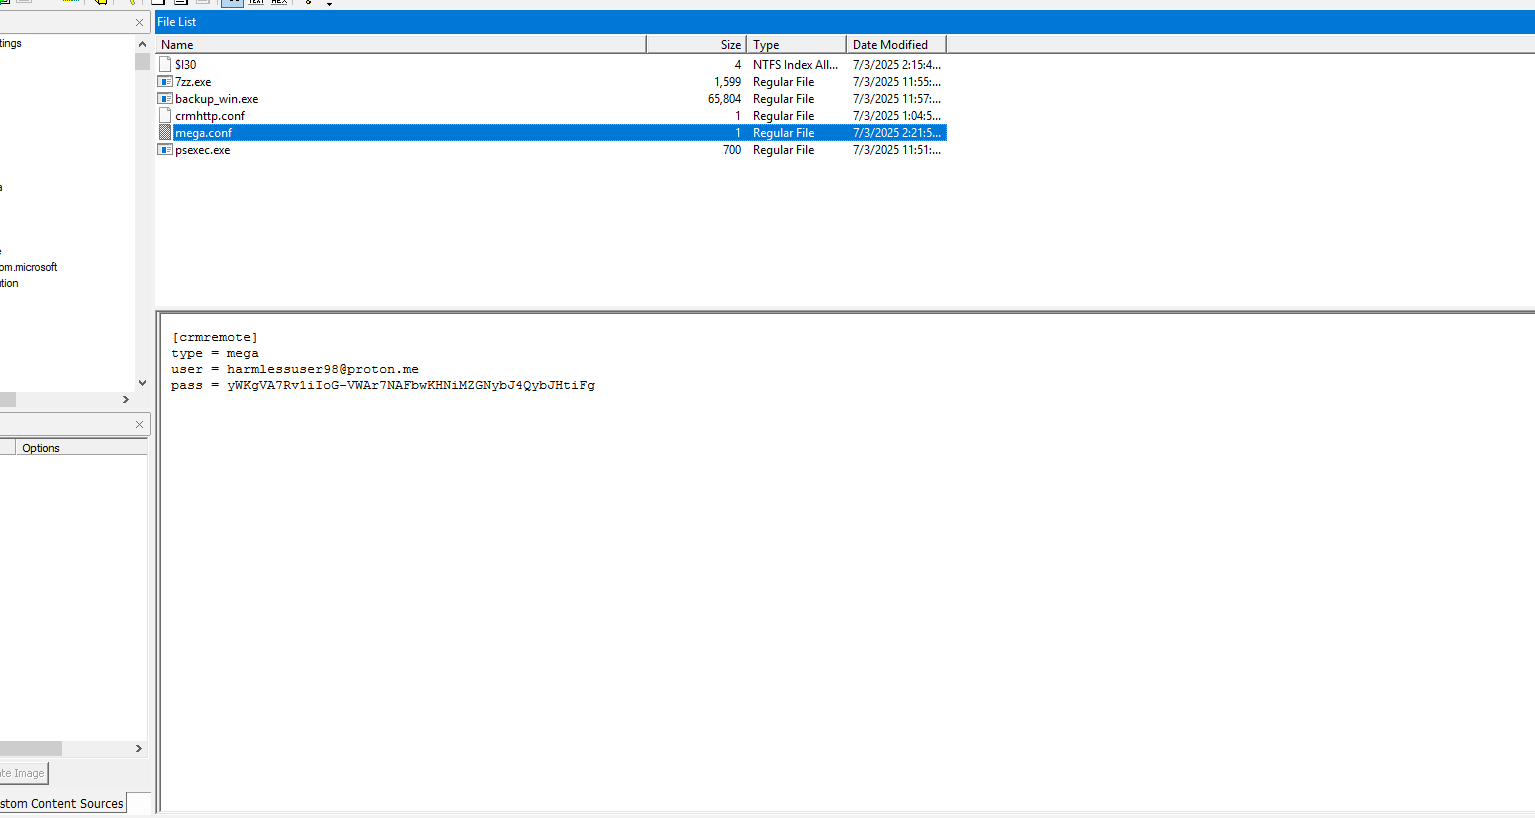Expand the tree entry ending in 'om.microsoft'

pyautogui.click(x=28, y=267)
